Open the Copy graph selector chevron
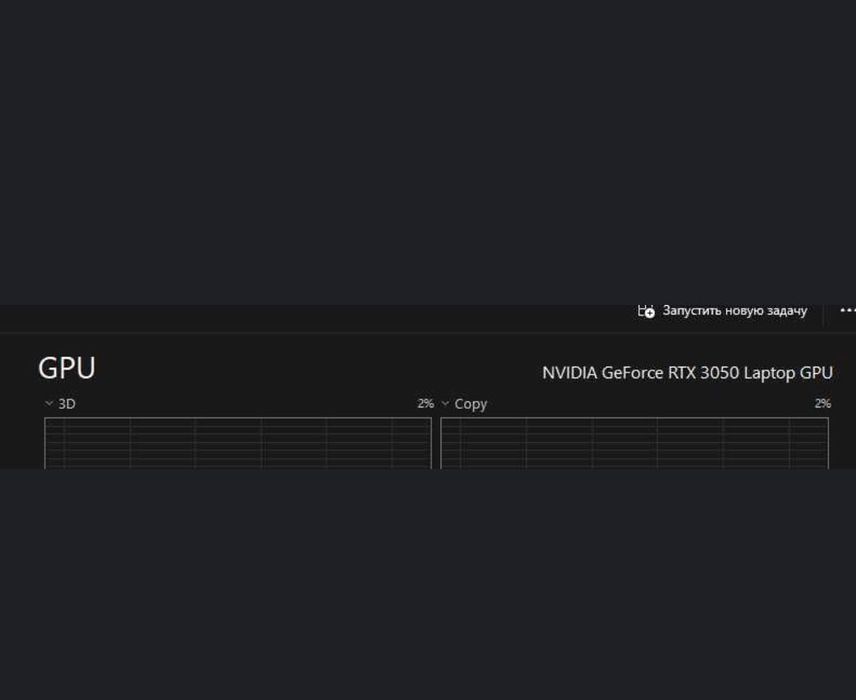The width and height of the screenshot is (856, 700). [x=445, y=404]
